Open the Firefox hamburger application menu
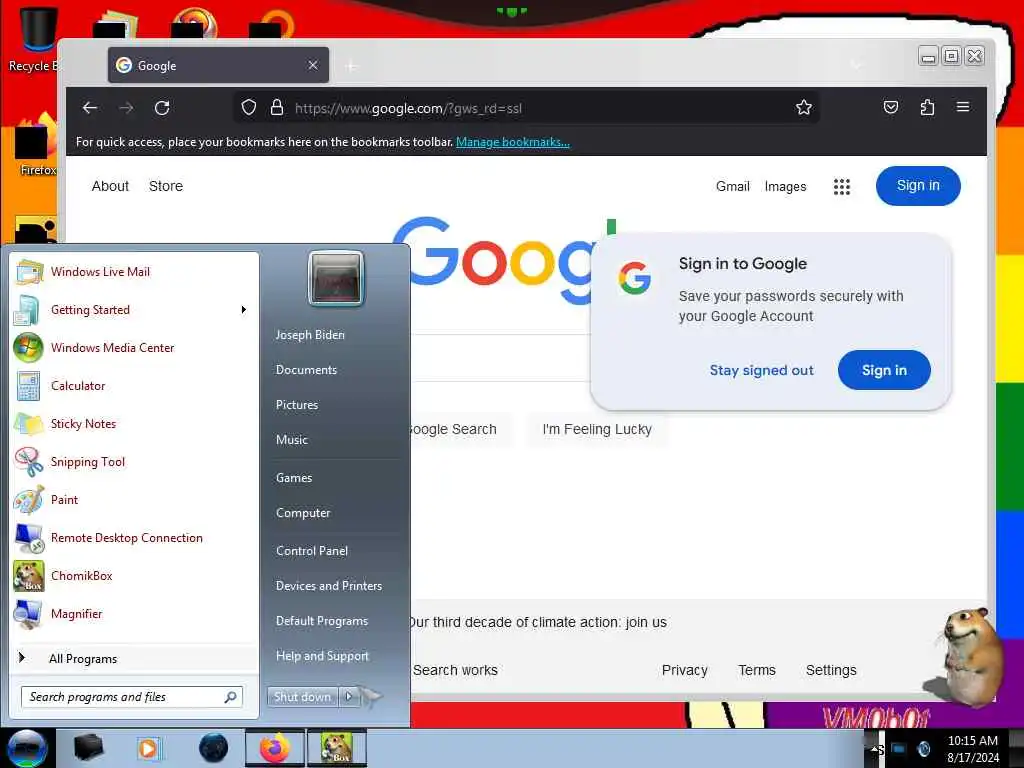This screenshot has width=1024, height=768. click(963, 107)
